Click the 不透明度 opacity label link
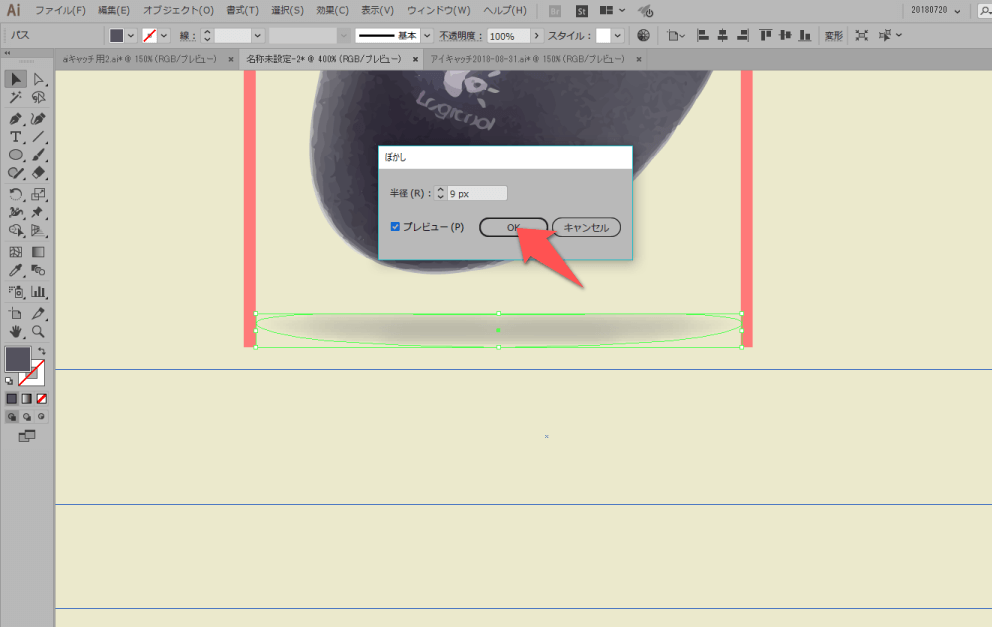The height and width of the screenshot is (627, 992). pyautogui.click(x=461, y=36)
